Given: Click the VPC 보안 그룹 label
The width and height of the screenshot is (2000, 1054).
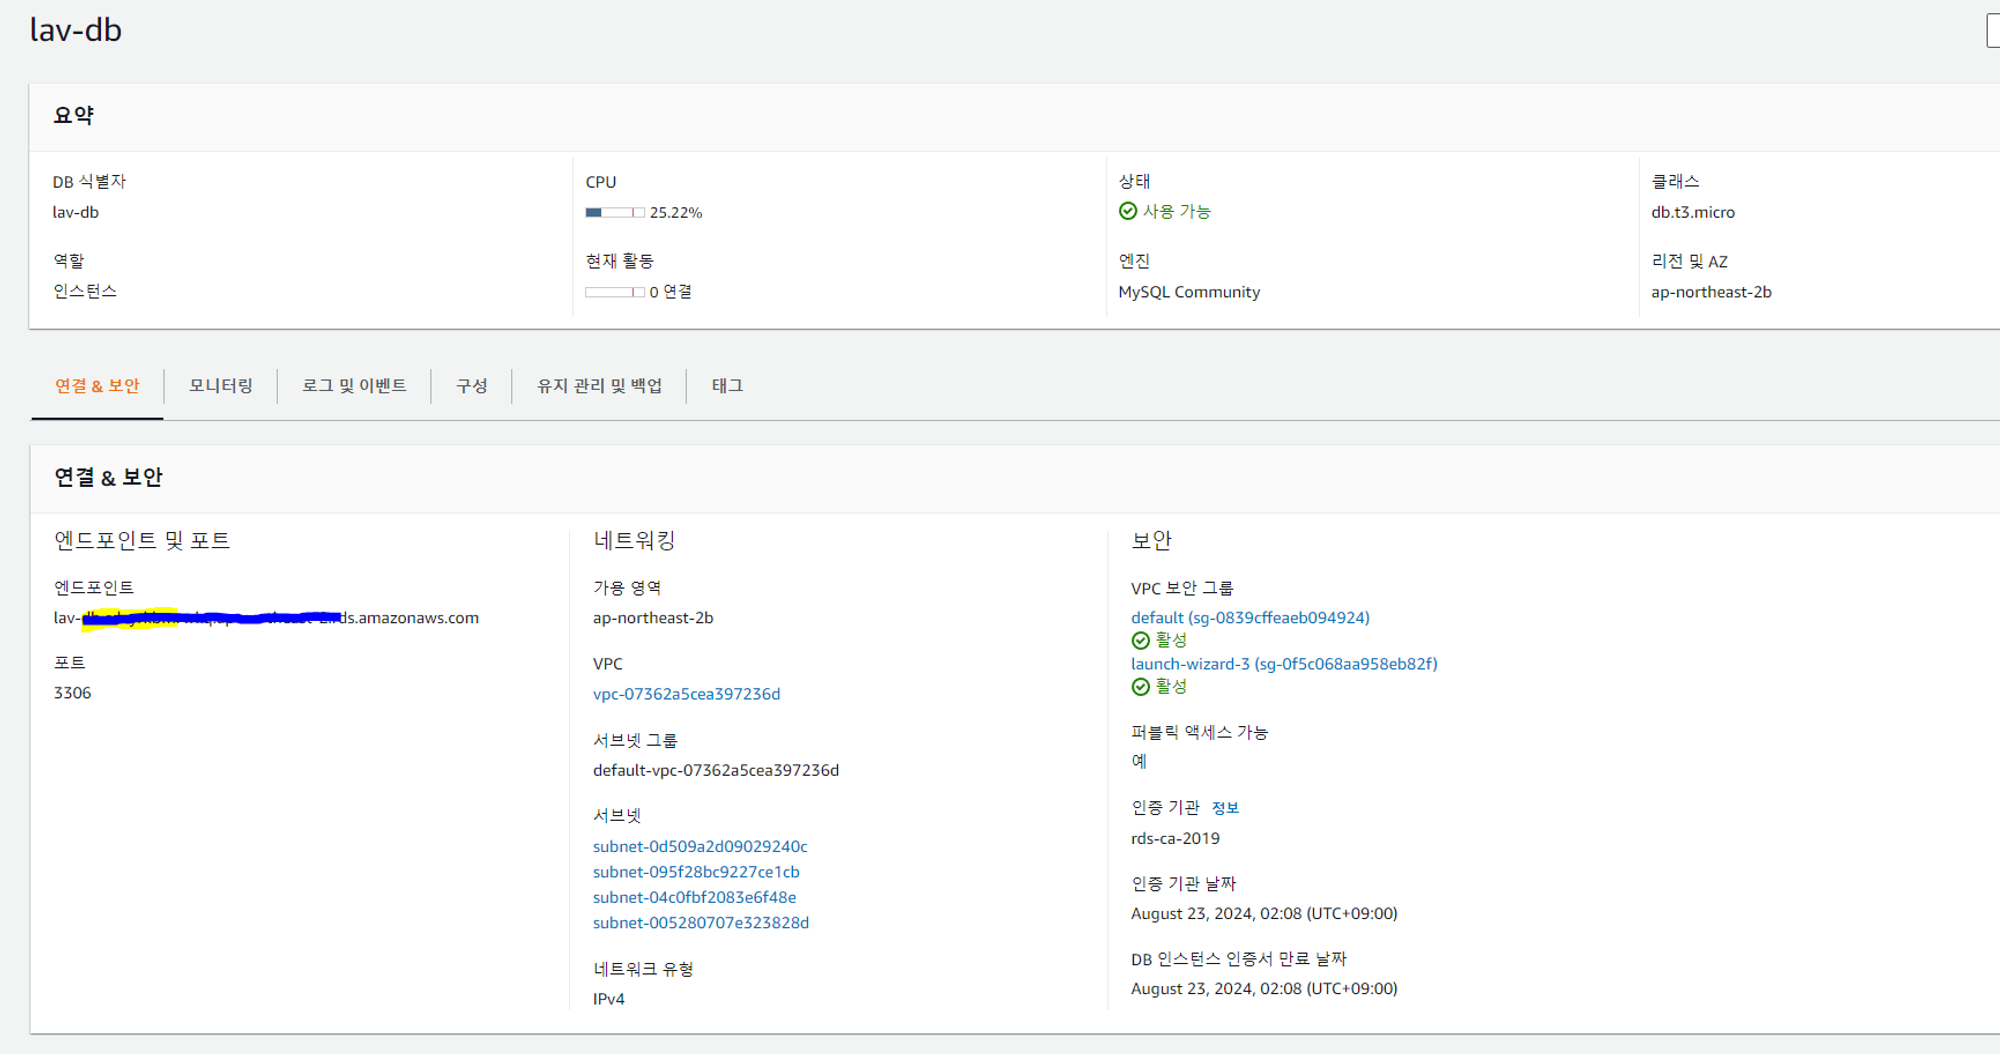Looking at the screenshot, I should 1182,589.
